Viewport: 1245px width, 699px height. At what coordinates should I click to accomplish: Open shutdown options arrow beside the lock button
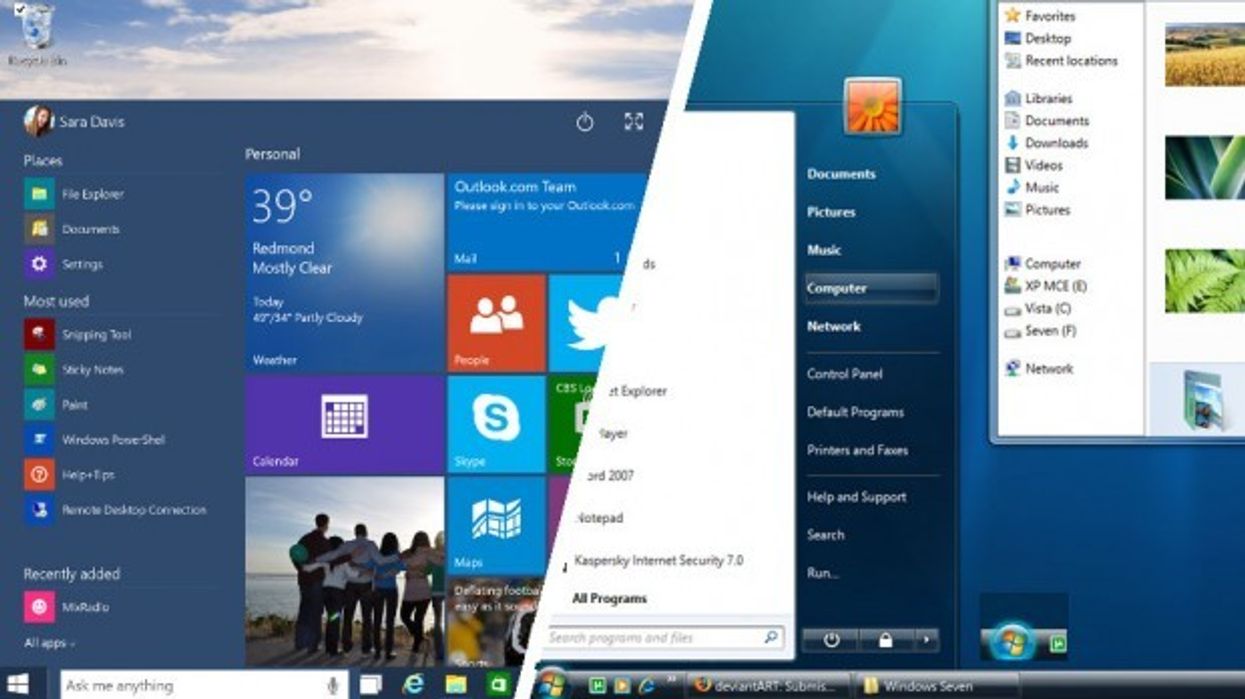[x=925, y=640]
